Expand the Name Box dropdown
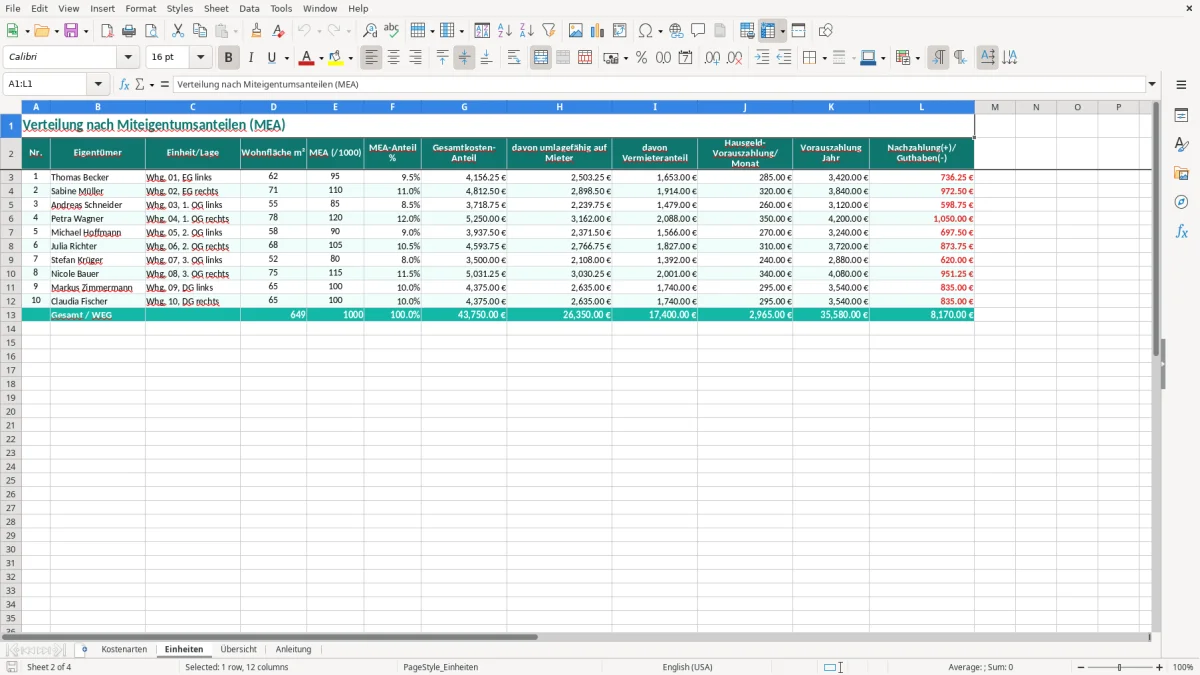Viewport: 1200px width, 675px height. coord(98,84)
